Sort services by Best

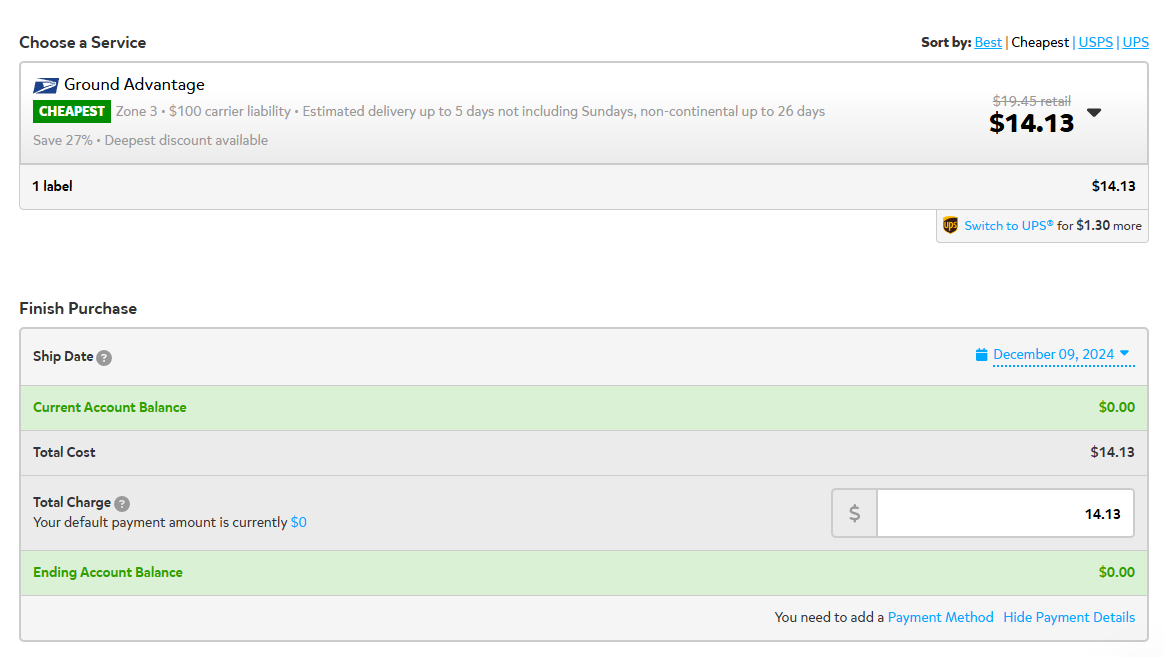pyautogui.click(x=988, y=42)
